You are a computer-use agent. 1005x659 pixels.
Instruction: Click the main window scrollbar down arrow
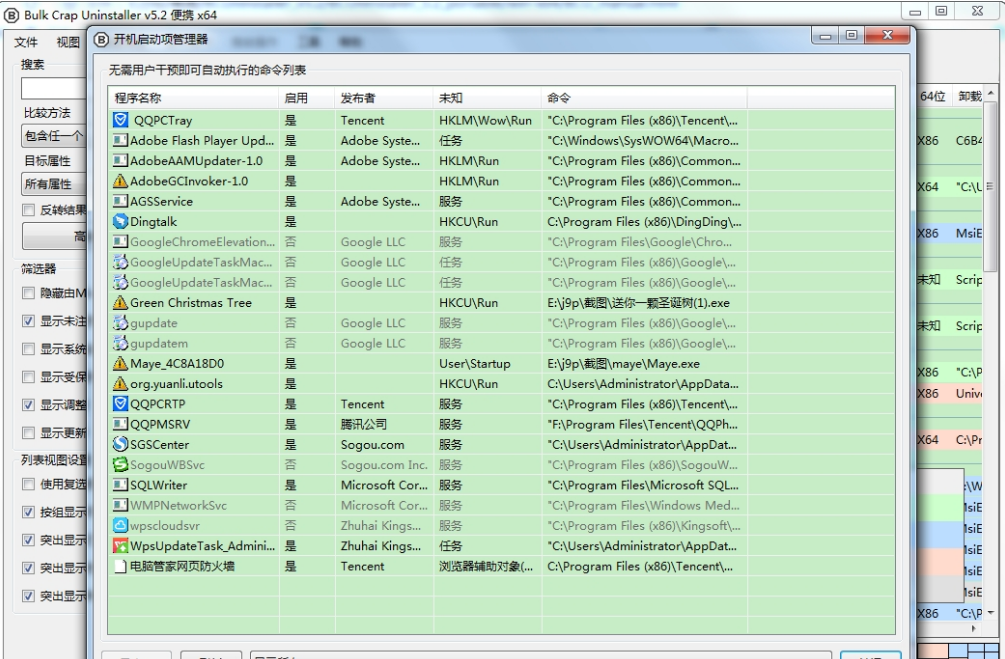click(x=990, y=613)
